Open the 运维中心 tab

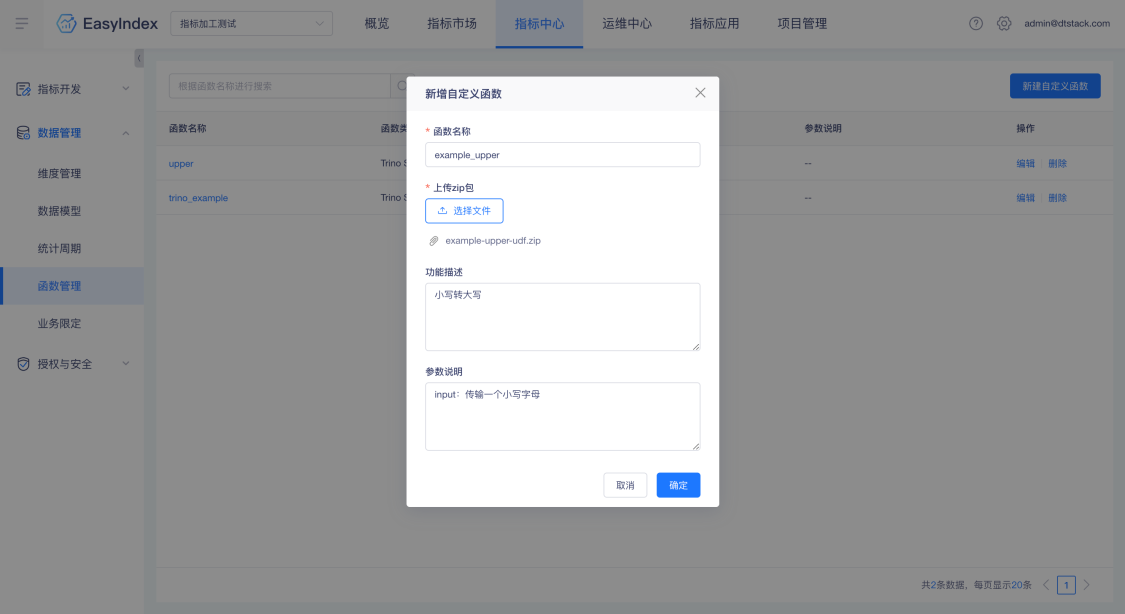click(627, 24)
